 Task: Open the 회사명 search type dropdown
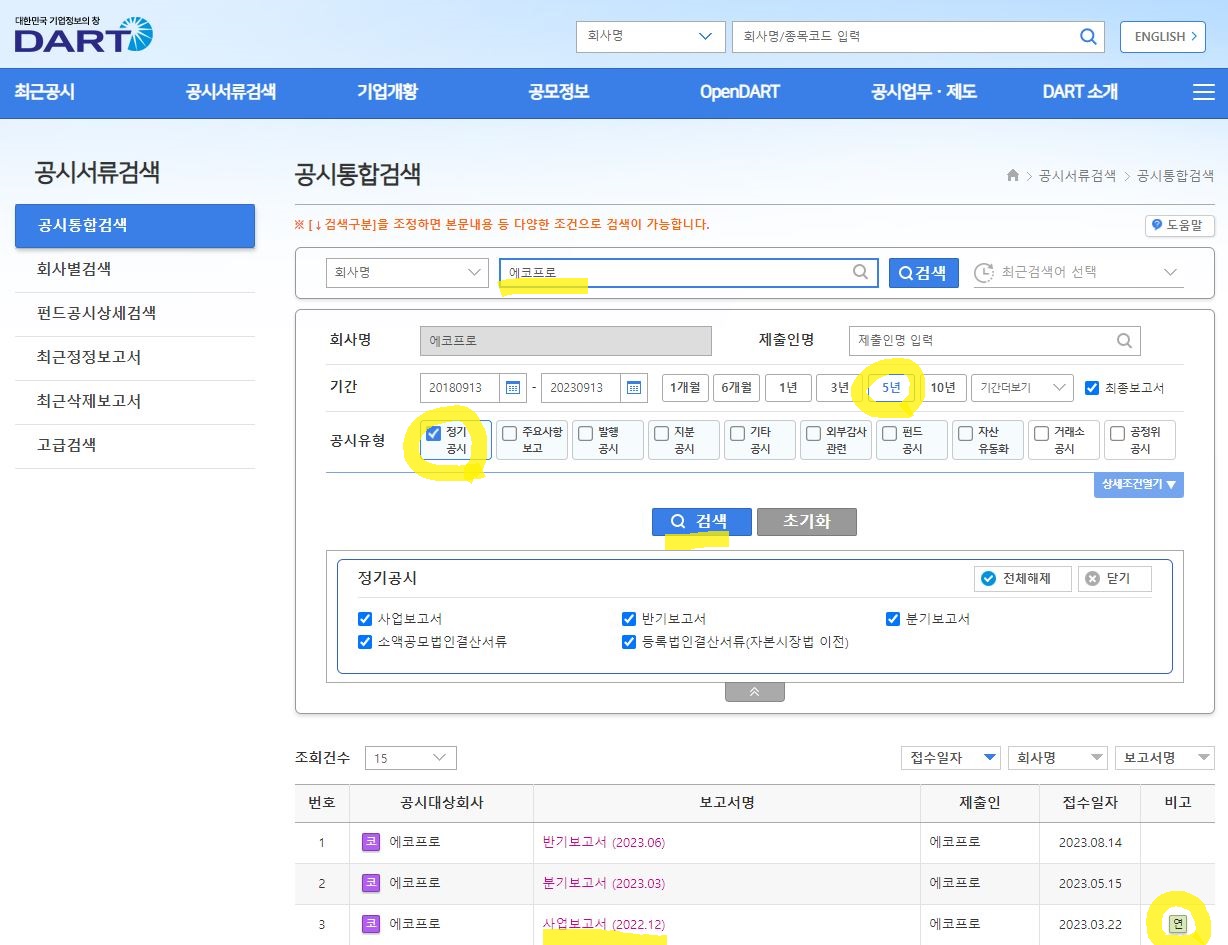407,272
